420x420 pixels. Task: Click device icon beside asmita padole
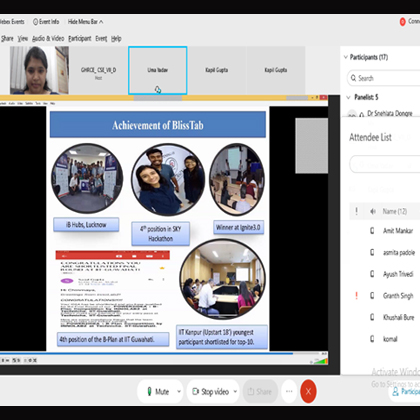click(x=372, y=252)
